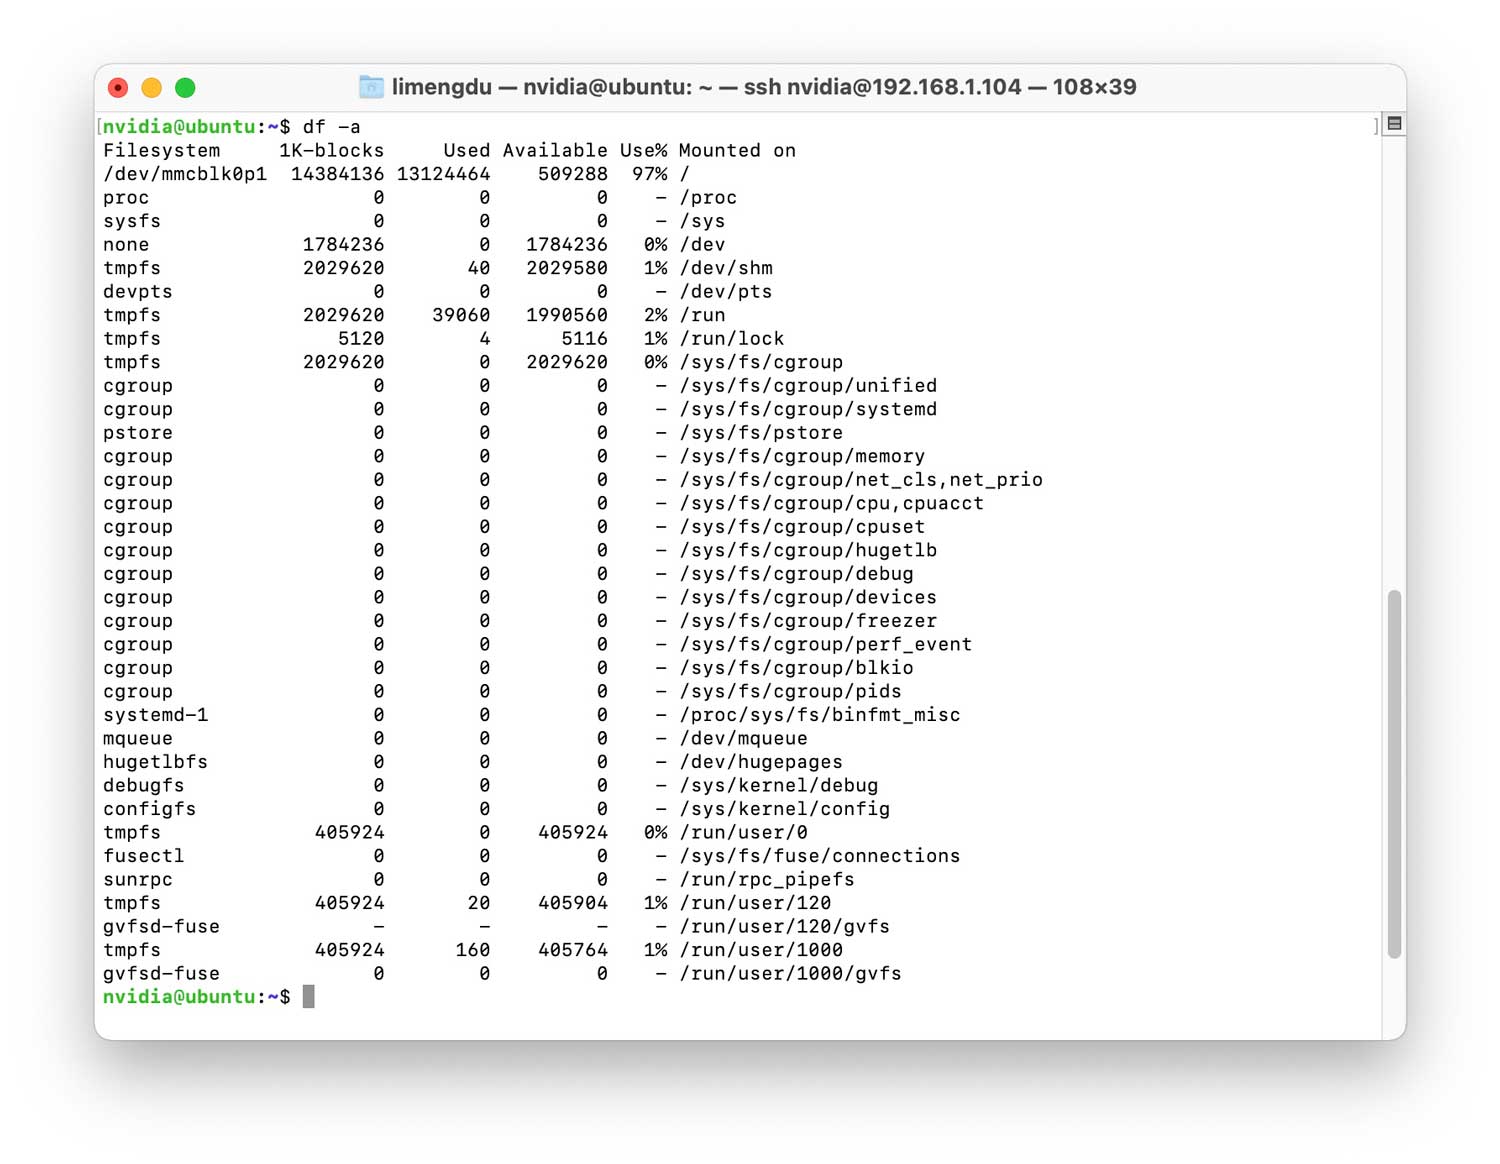Click the '/sys/fs/cgroup/hugetlb' mount path
1500x1164 pixels.
808,550
